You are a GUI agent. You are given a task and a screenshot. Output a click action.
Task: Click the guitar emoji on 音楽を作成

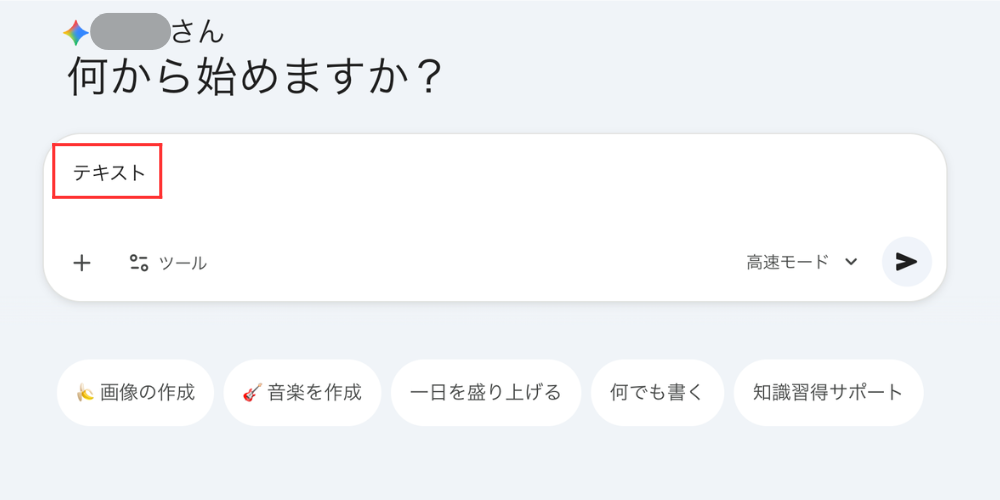click(252, 393)
